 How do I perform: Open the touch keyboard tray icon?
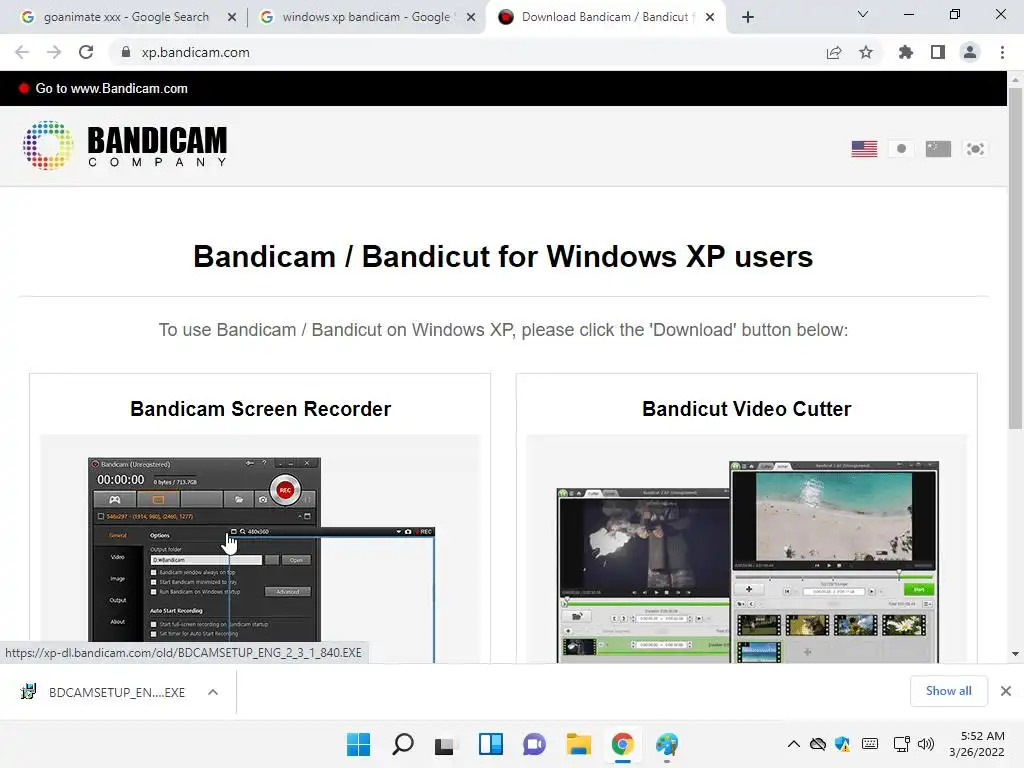click(x=870, y=744)
